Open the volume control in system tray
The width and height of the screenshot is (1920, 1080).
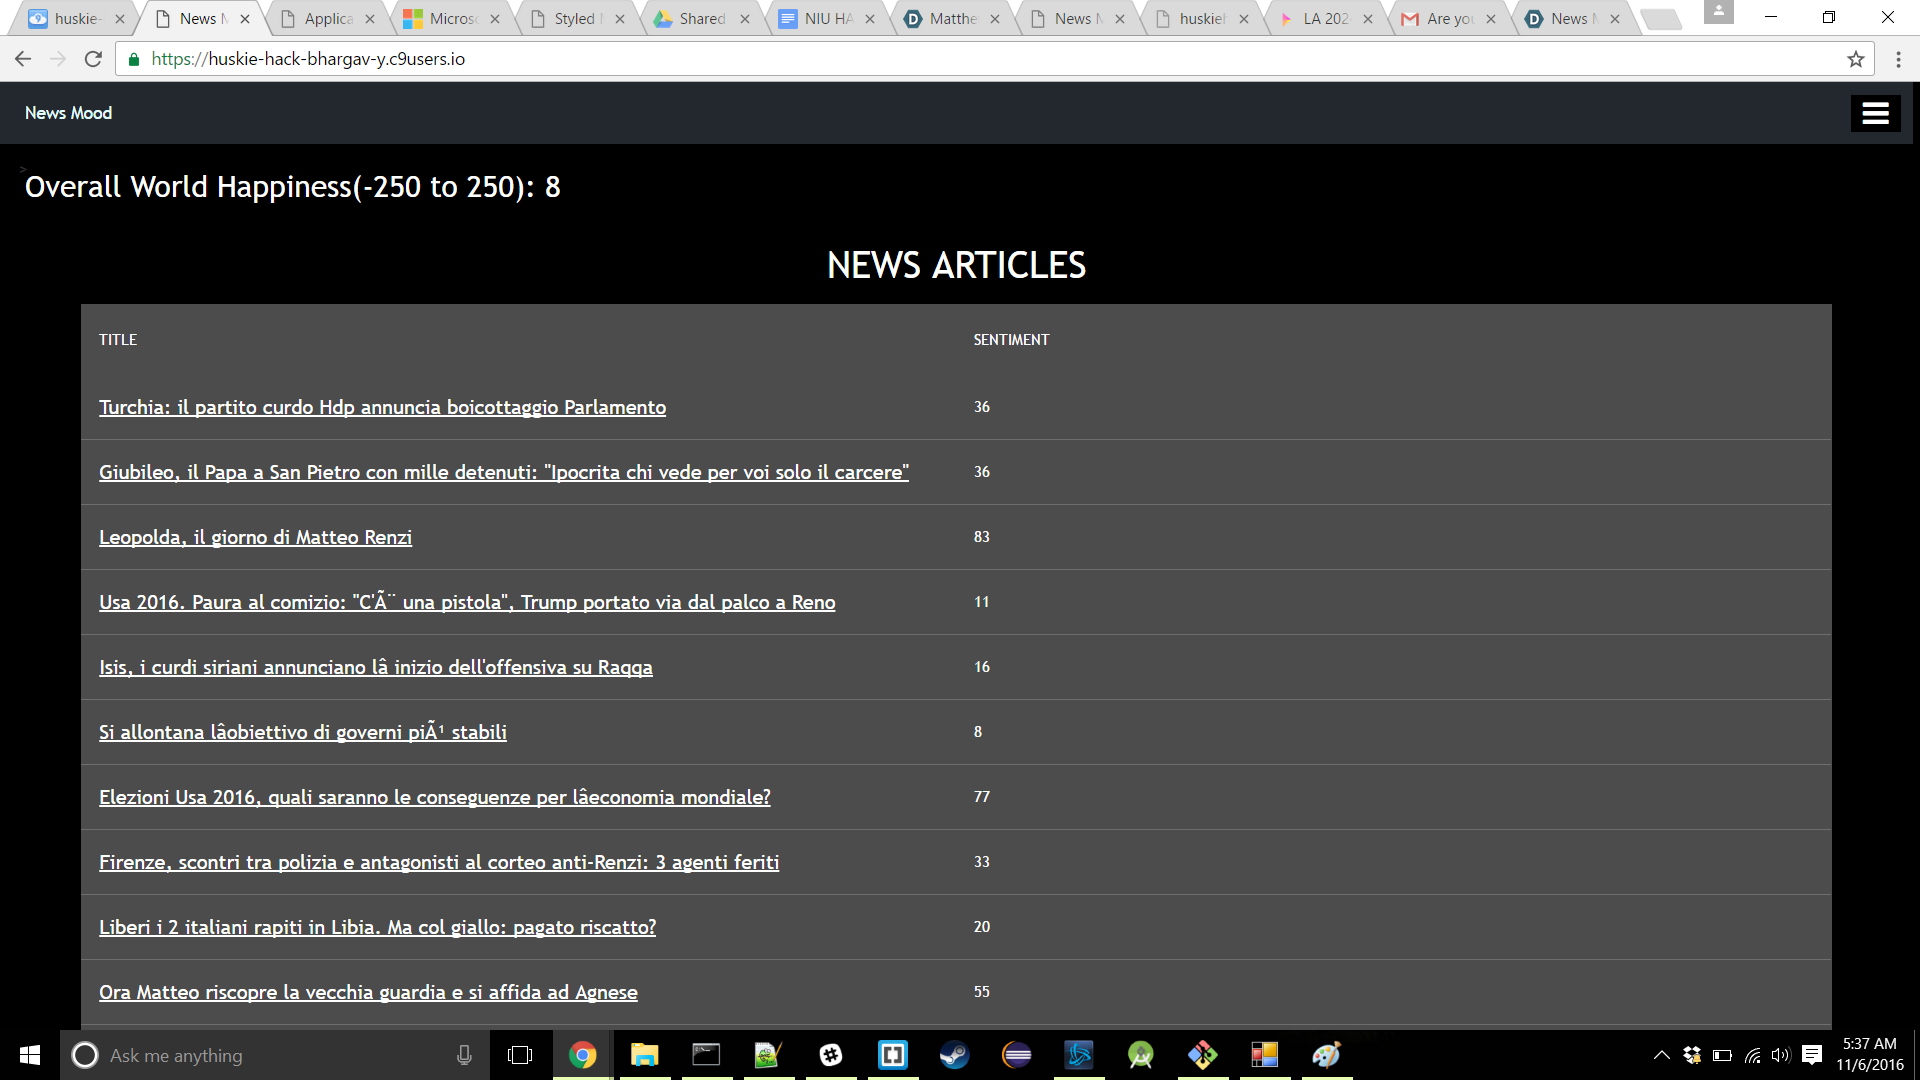1780,1055
